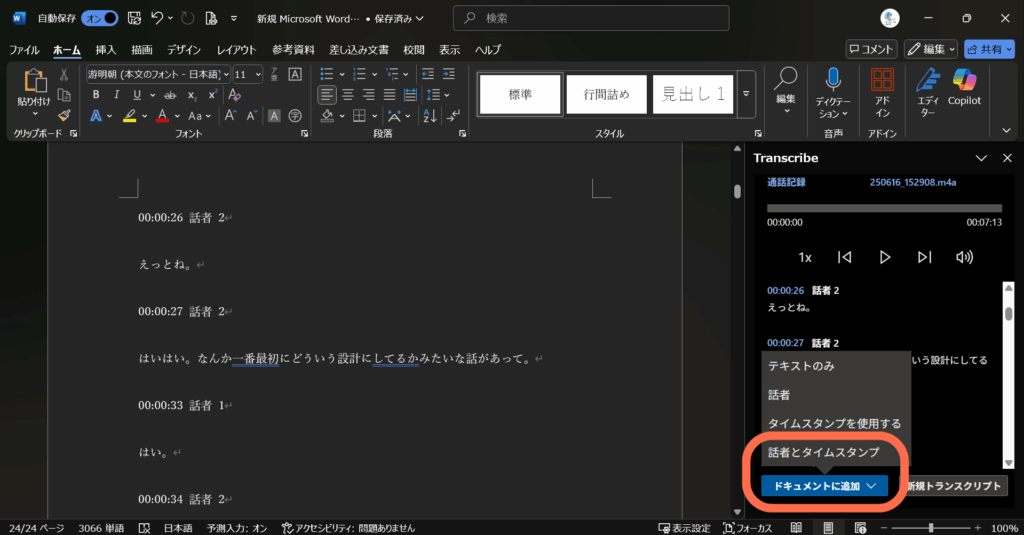Click the Show paragraph marks icon

click(453, 116)
